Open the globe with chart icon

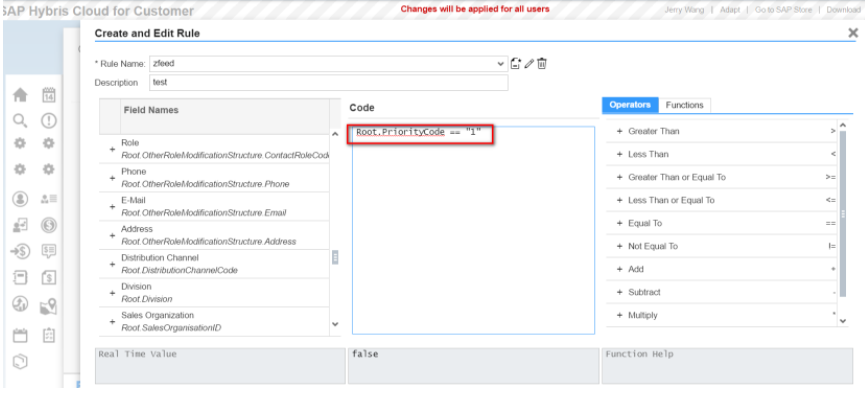(x=20, y=304)
